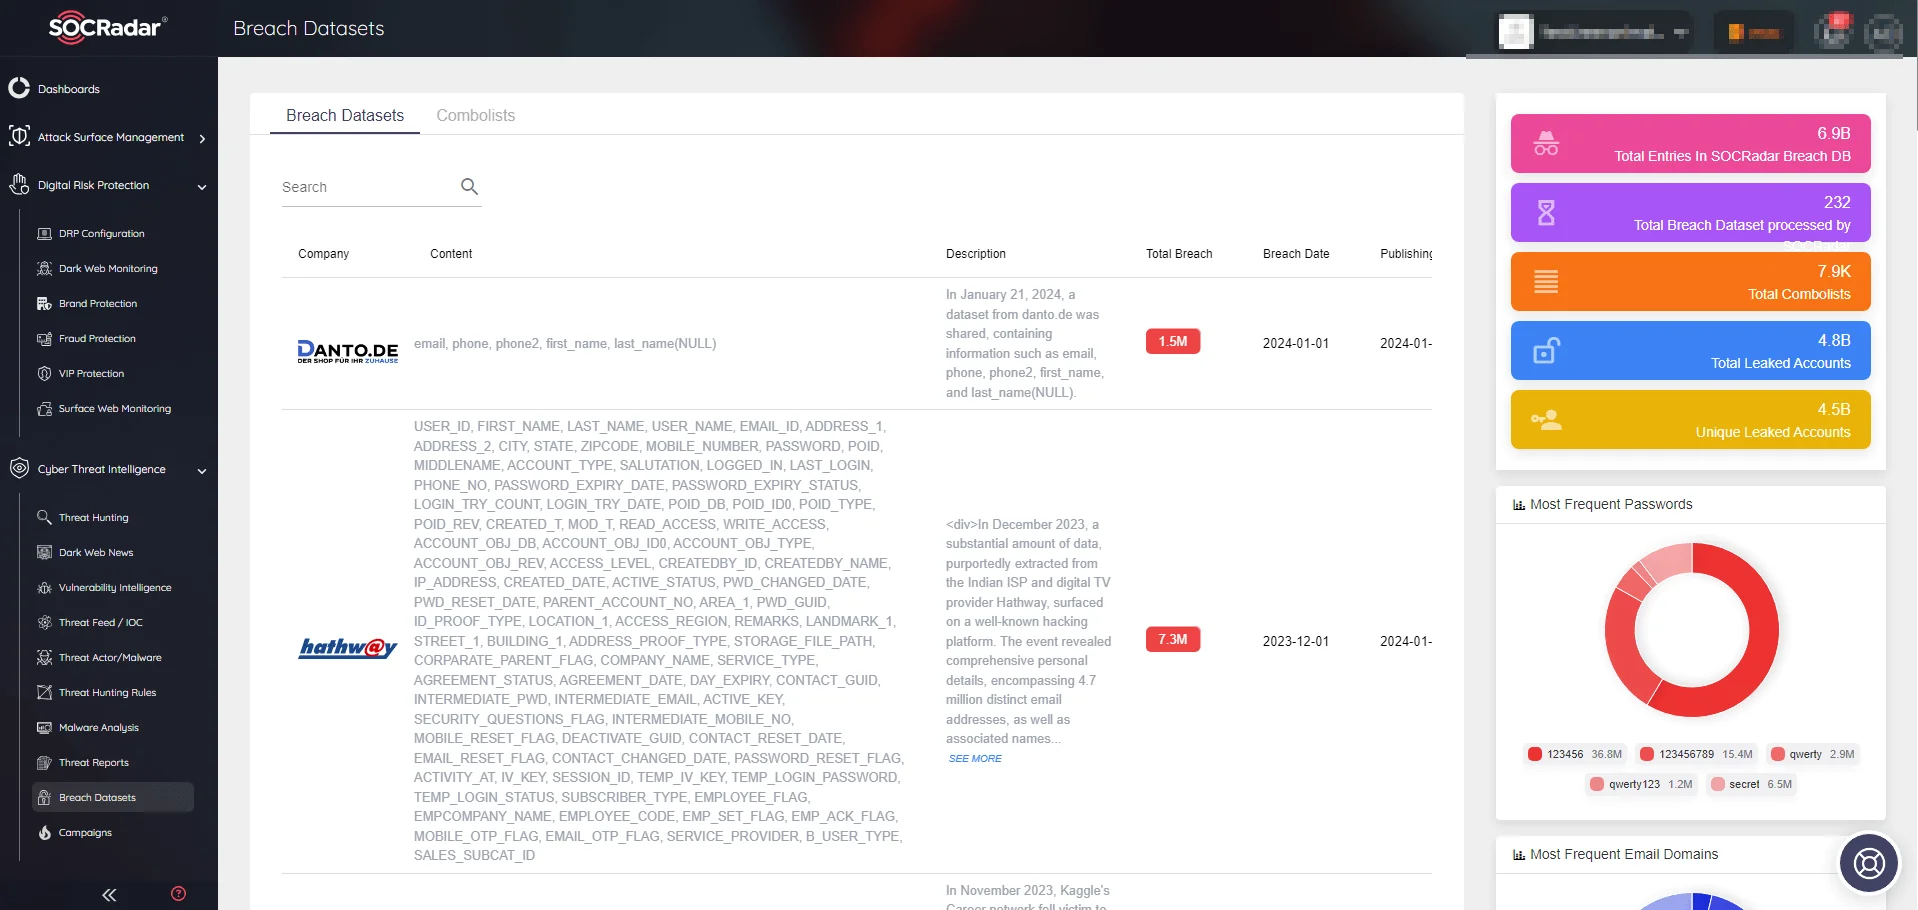1918x910 pixels.
Task: Collapse the Digital Risk Protection section
Action: point(108,185)
